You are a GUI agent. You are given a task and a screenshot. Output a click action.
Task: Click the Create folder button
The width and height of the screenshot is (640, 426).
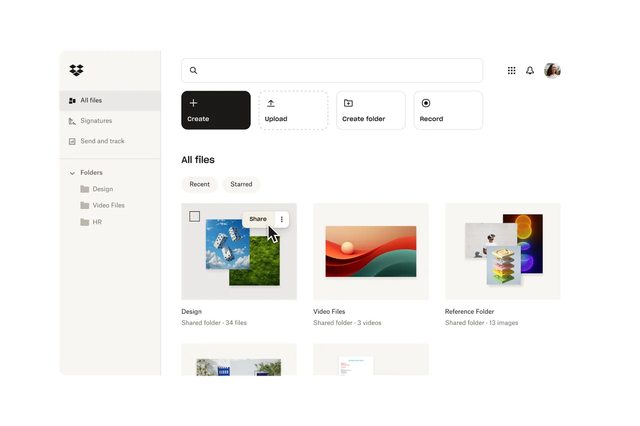[x=371, y=110]
